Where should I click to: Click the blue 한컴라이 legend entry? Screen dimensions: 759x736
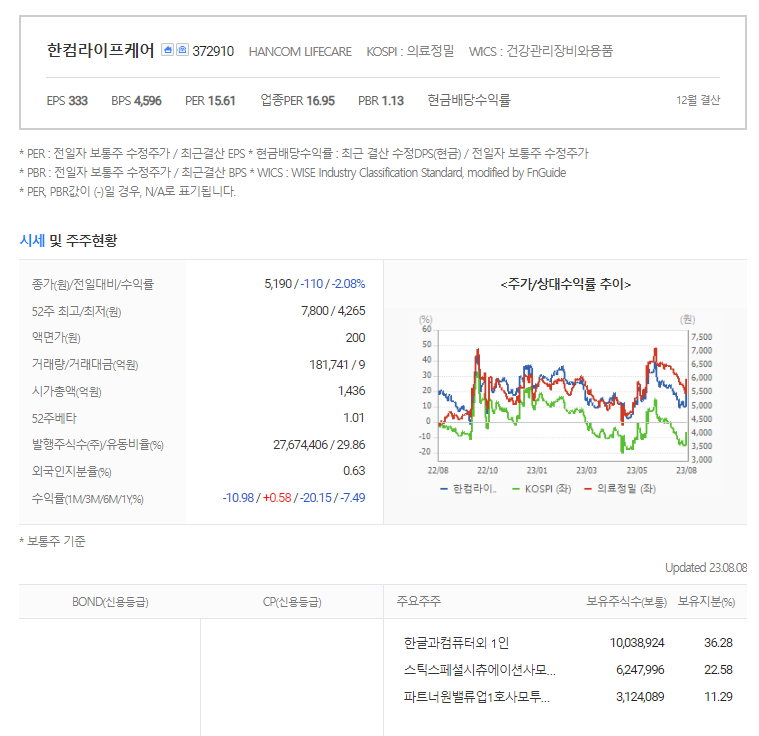pyautogui.click(x=468, y=489)
